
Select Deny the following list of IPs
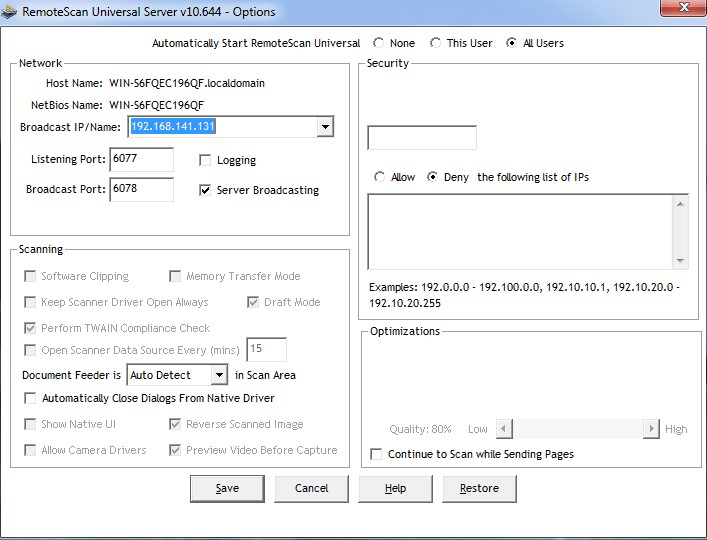pyautogui.click(x=432, y=177)
